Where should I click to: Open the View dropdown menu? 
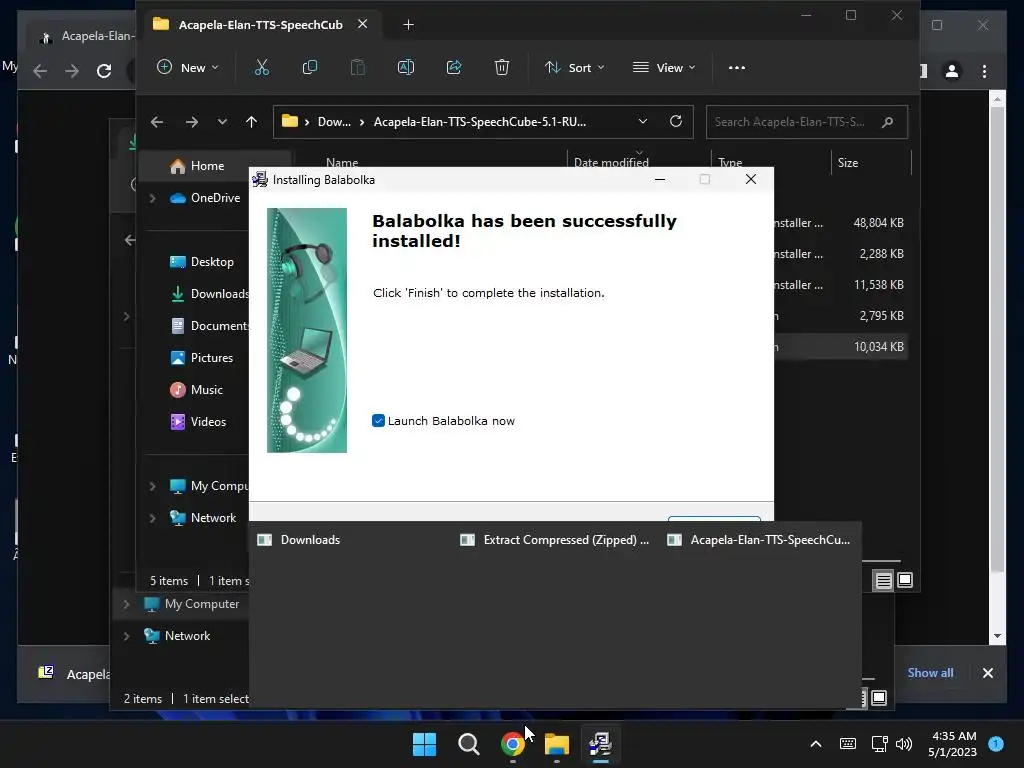coord(664,67)
